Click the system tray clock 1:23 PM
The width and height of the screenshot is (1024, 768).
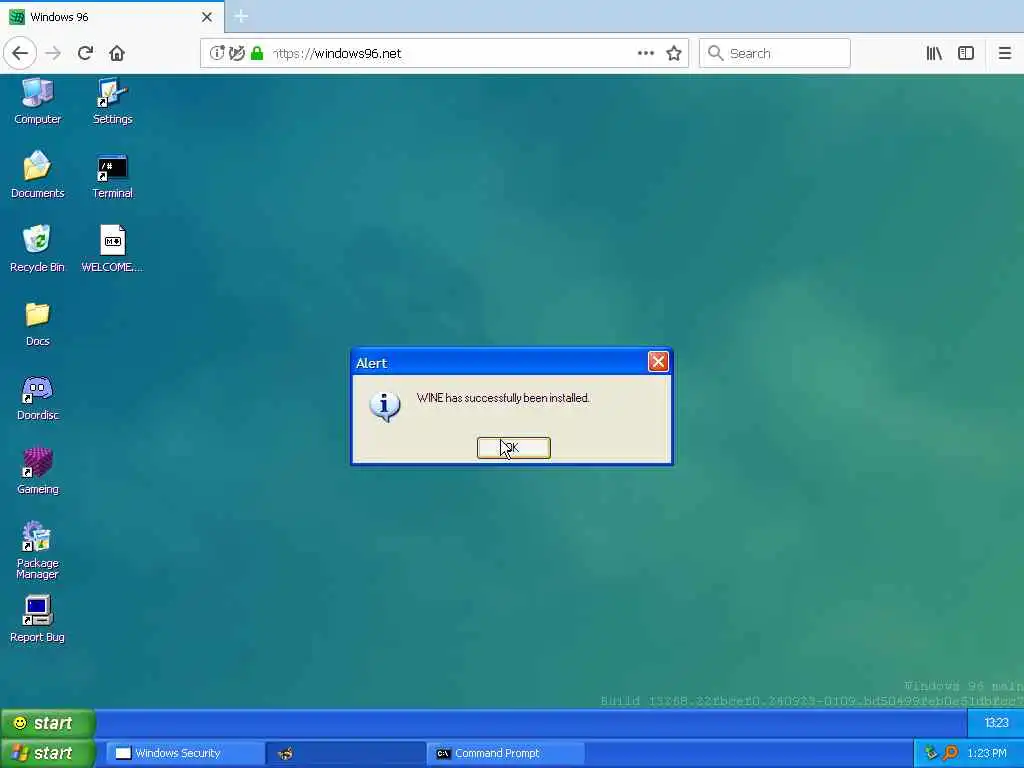987,753
